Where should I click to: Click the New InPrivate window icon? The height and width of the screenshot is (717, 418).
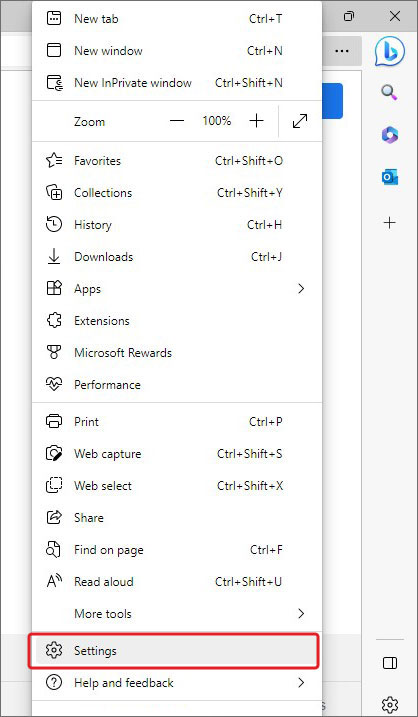(54, 83)
